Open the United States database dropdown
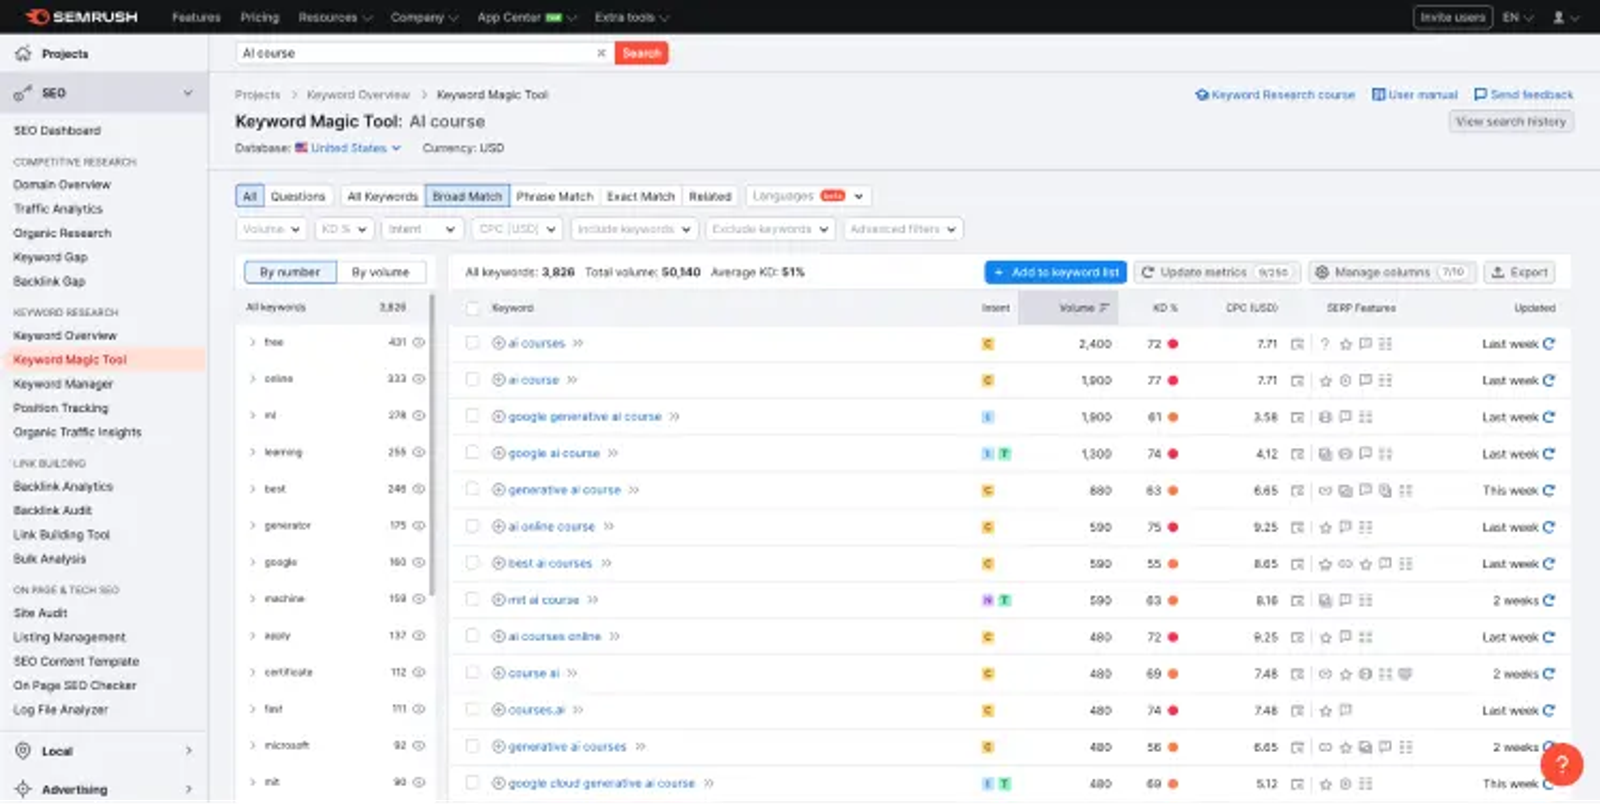The width and height of the screenshot is (1600, 804). tap(348, 148)
